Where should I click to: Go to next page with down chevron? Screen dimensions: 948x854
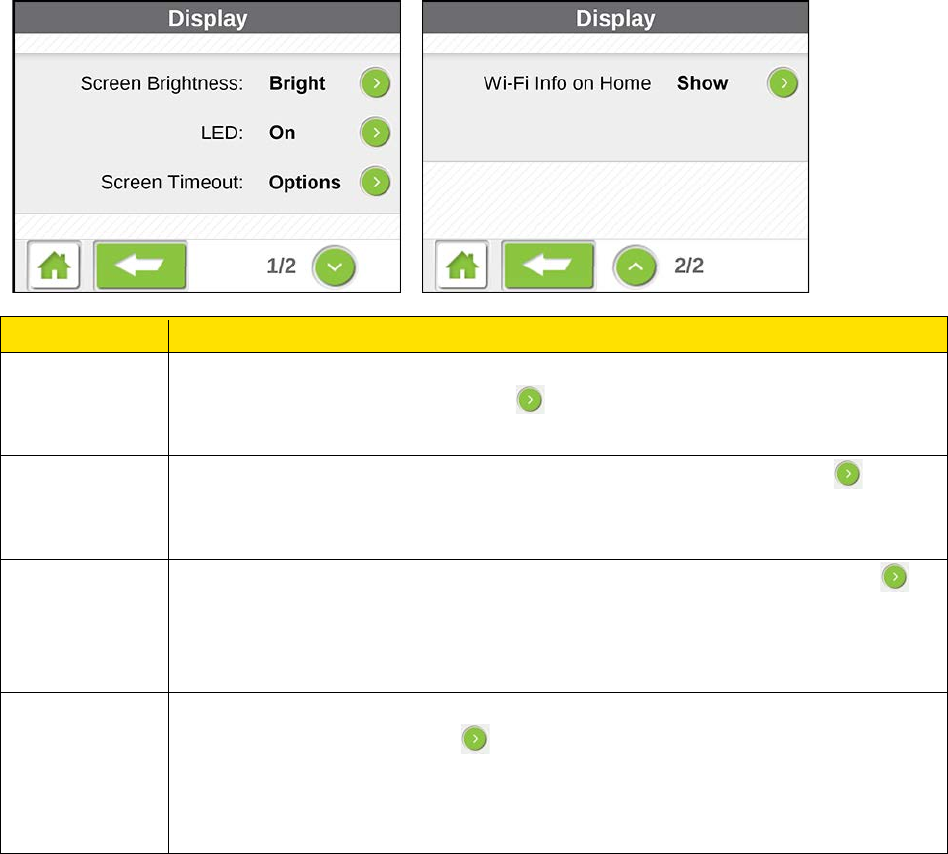[x=334, y=267]
